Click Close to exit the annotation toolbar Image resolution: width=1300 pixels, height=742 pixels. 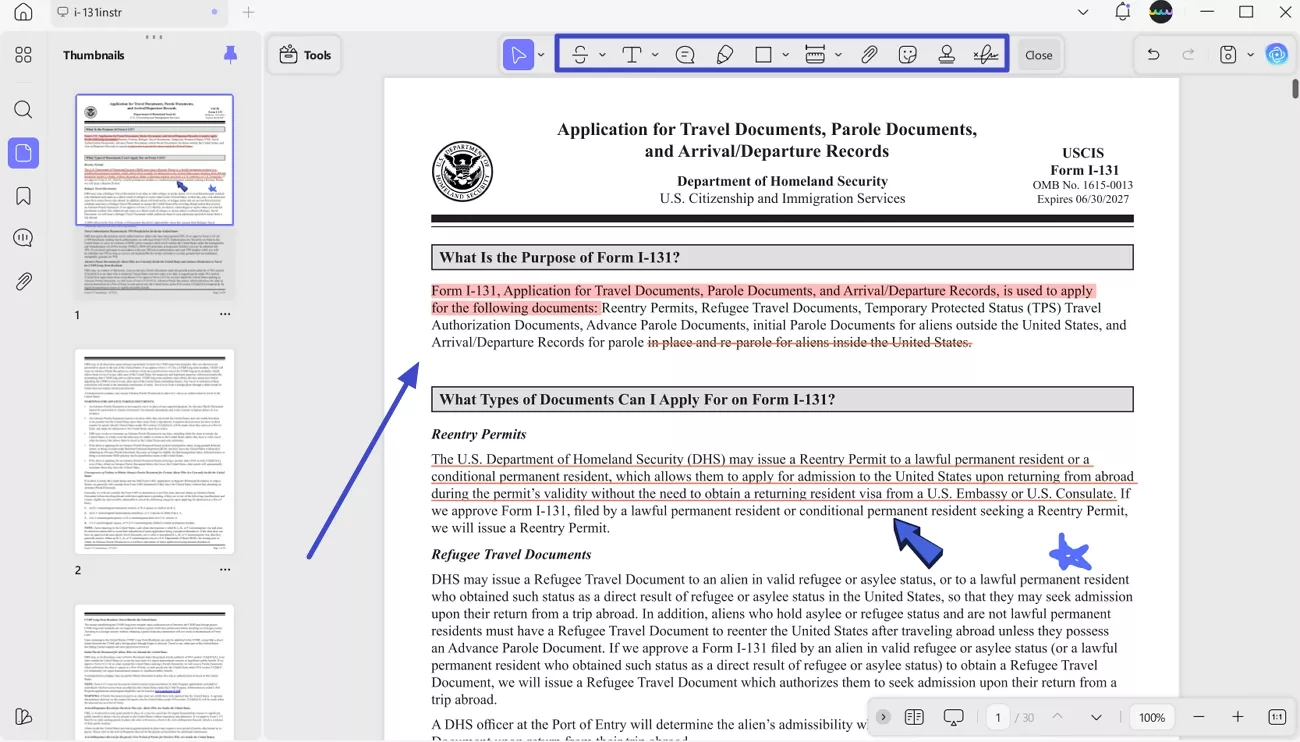1038,55
